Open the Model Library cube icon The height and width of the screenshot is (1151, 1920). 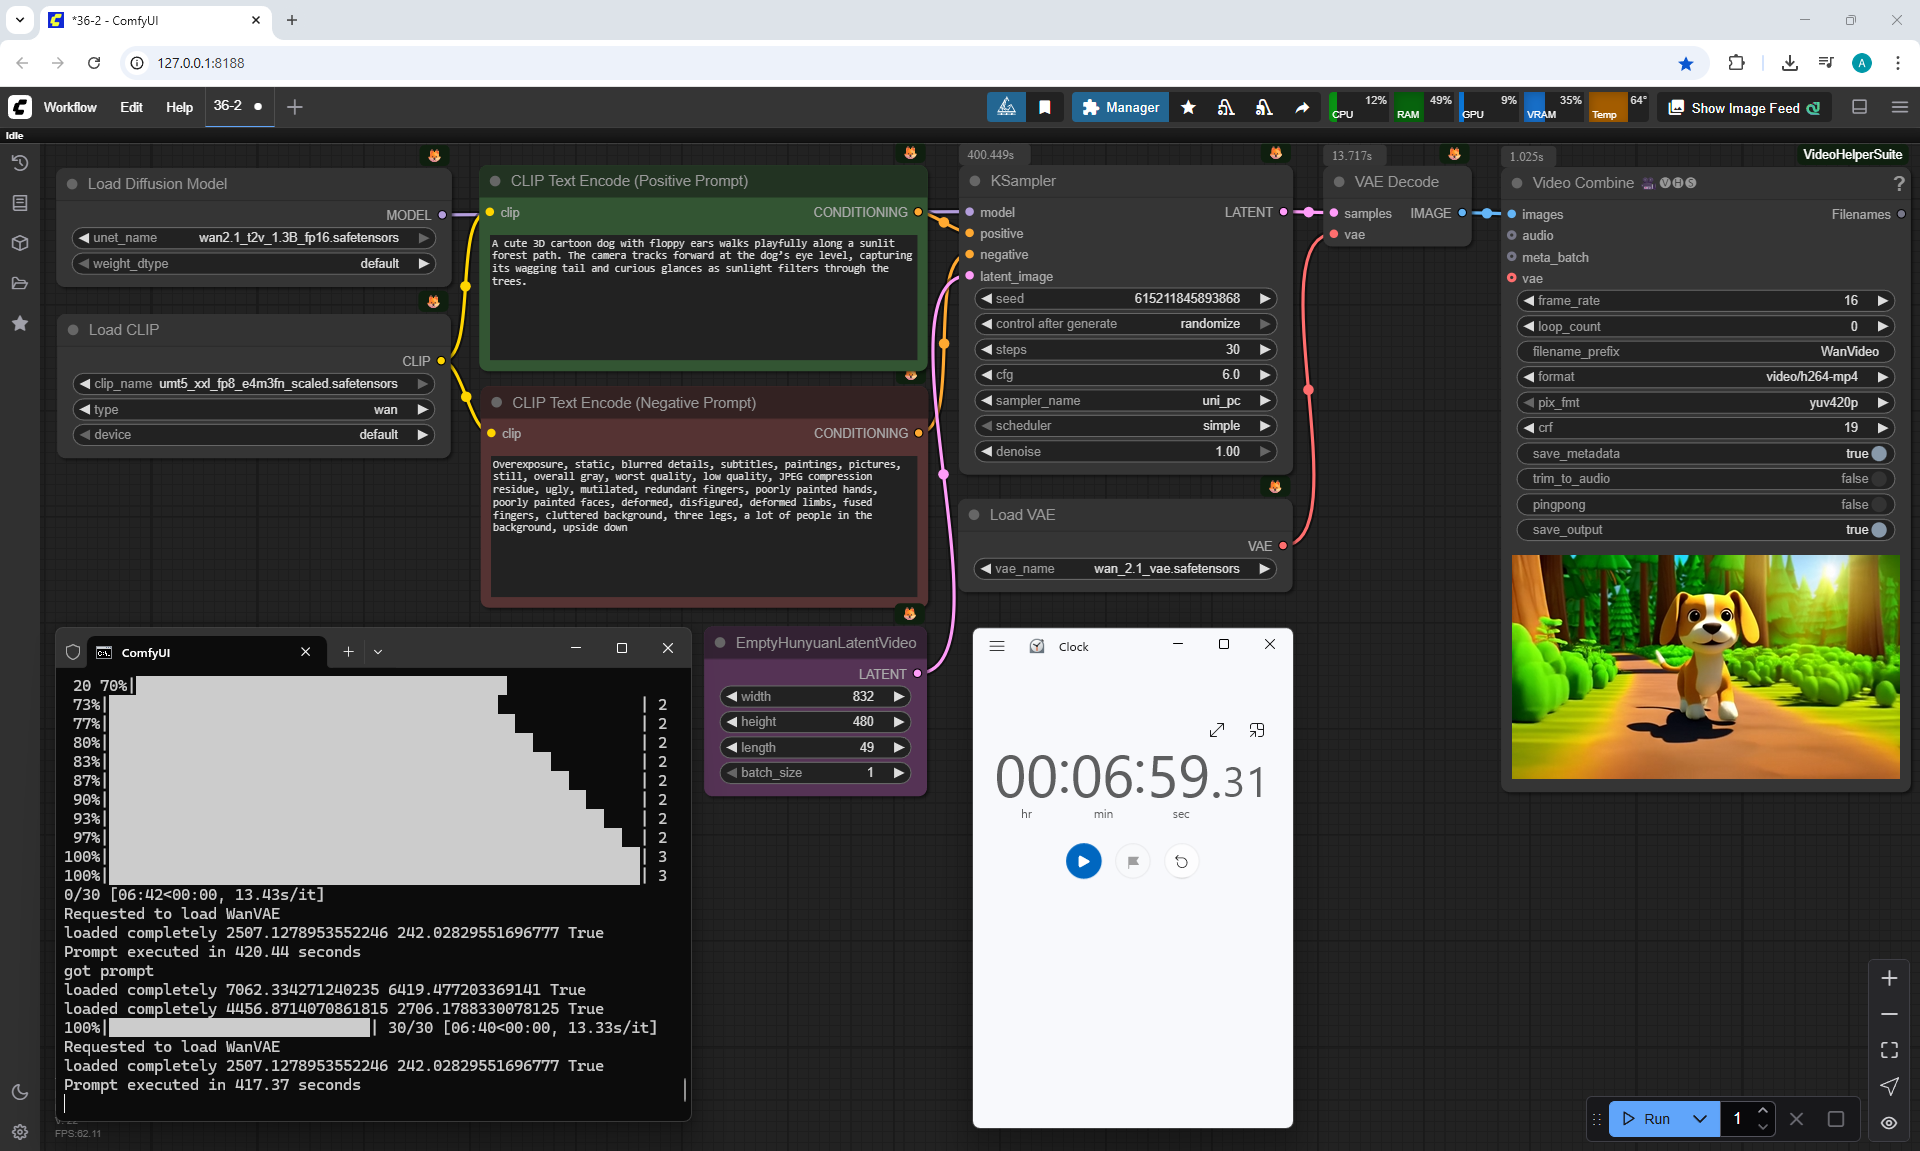point(20,243)
